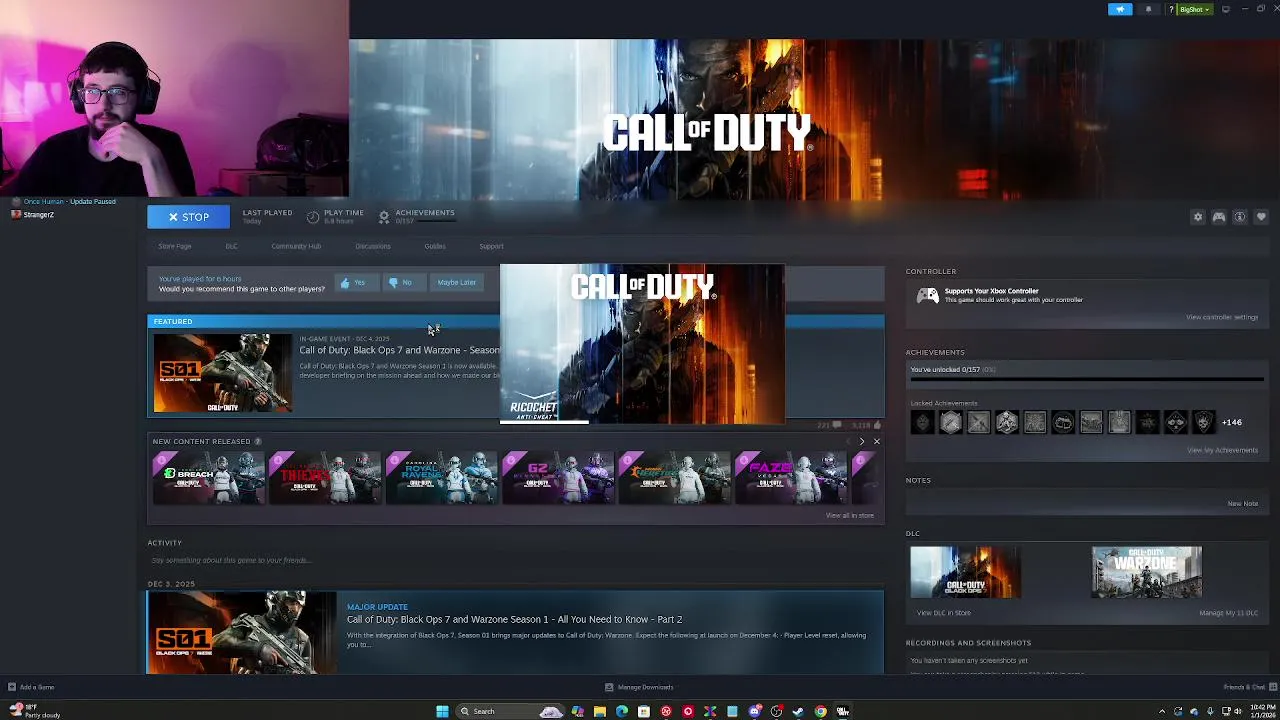Open the G2 content pack thumbnail
The image size is (1280, 720).
[557, 477]
